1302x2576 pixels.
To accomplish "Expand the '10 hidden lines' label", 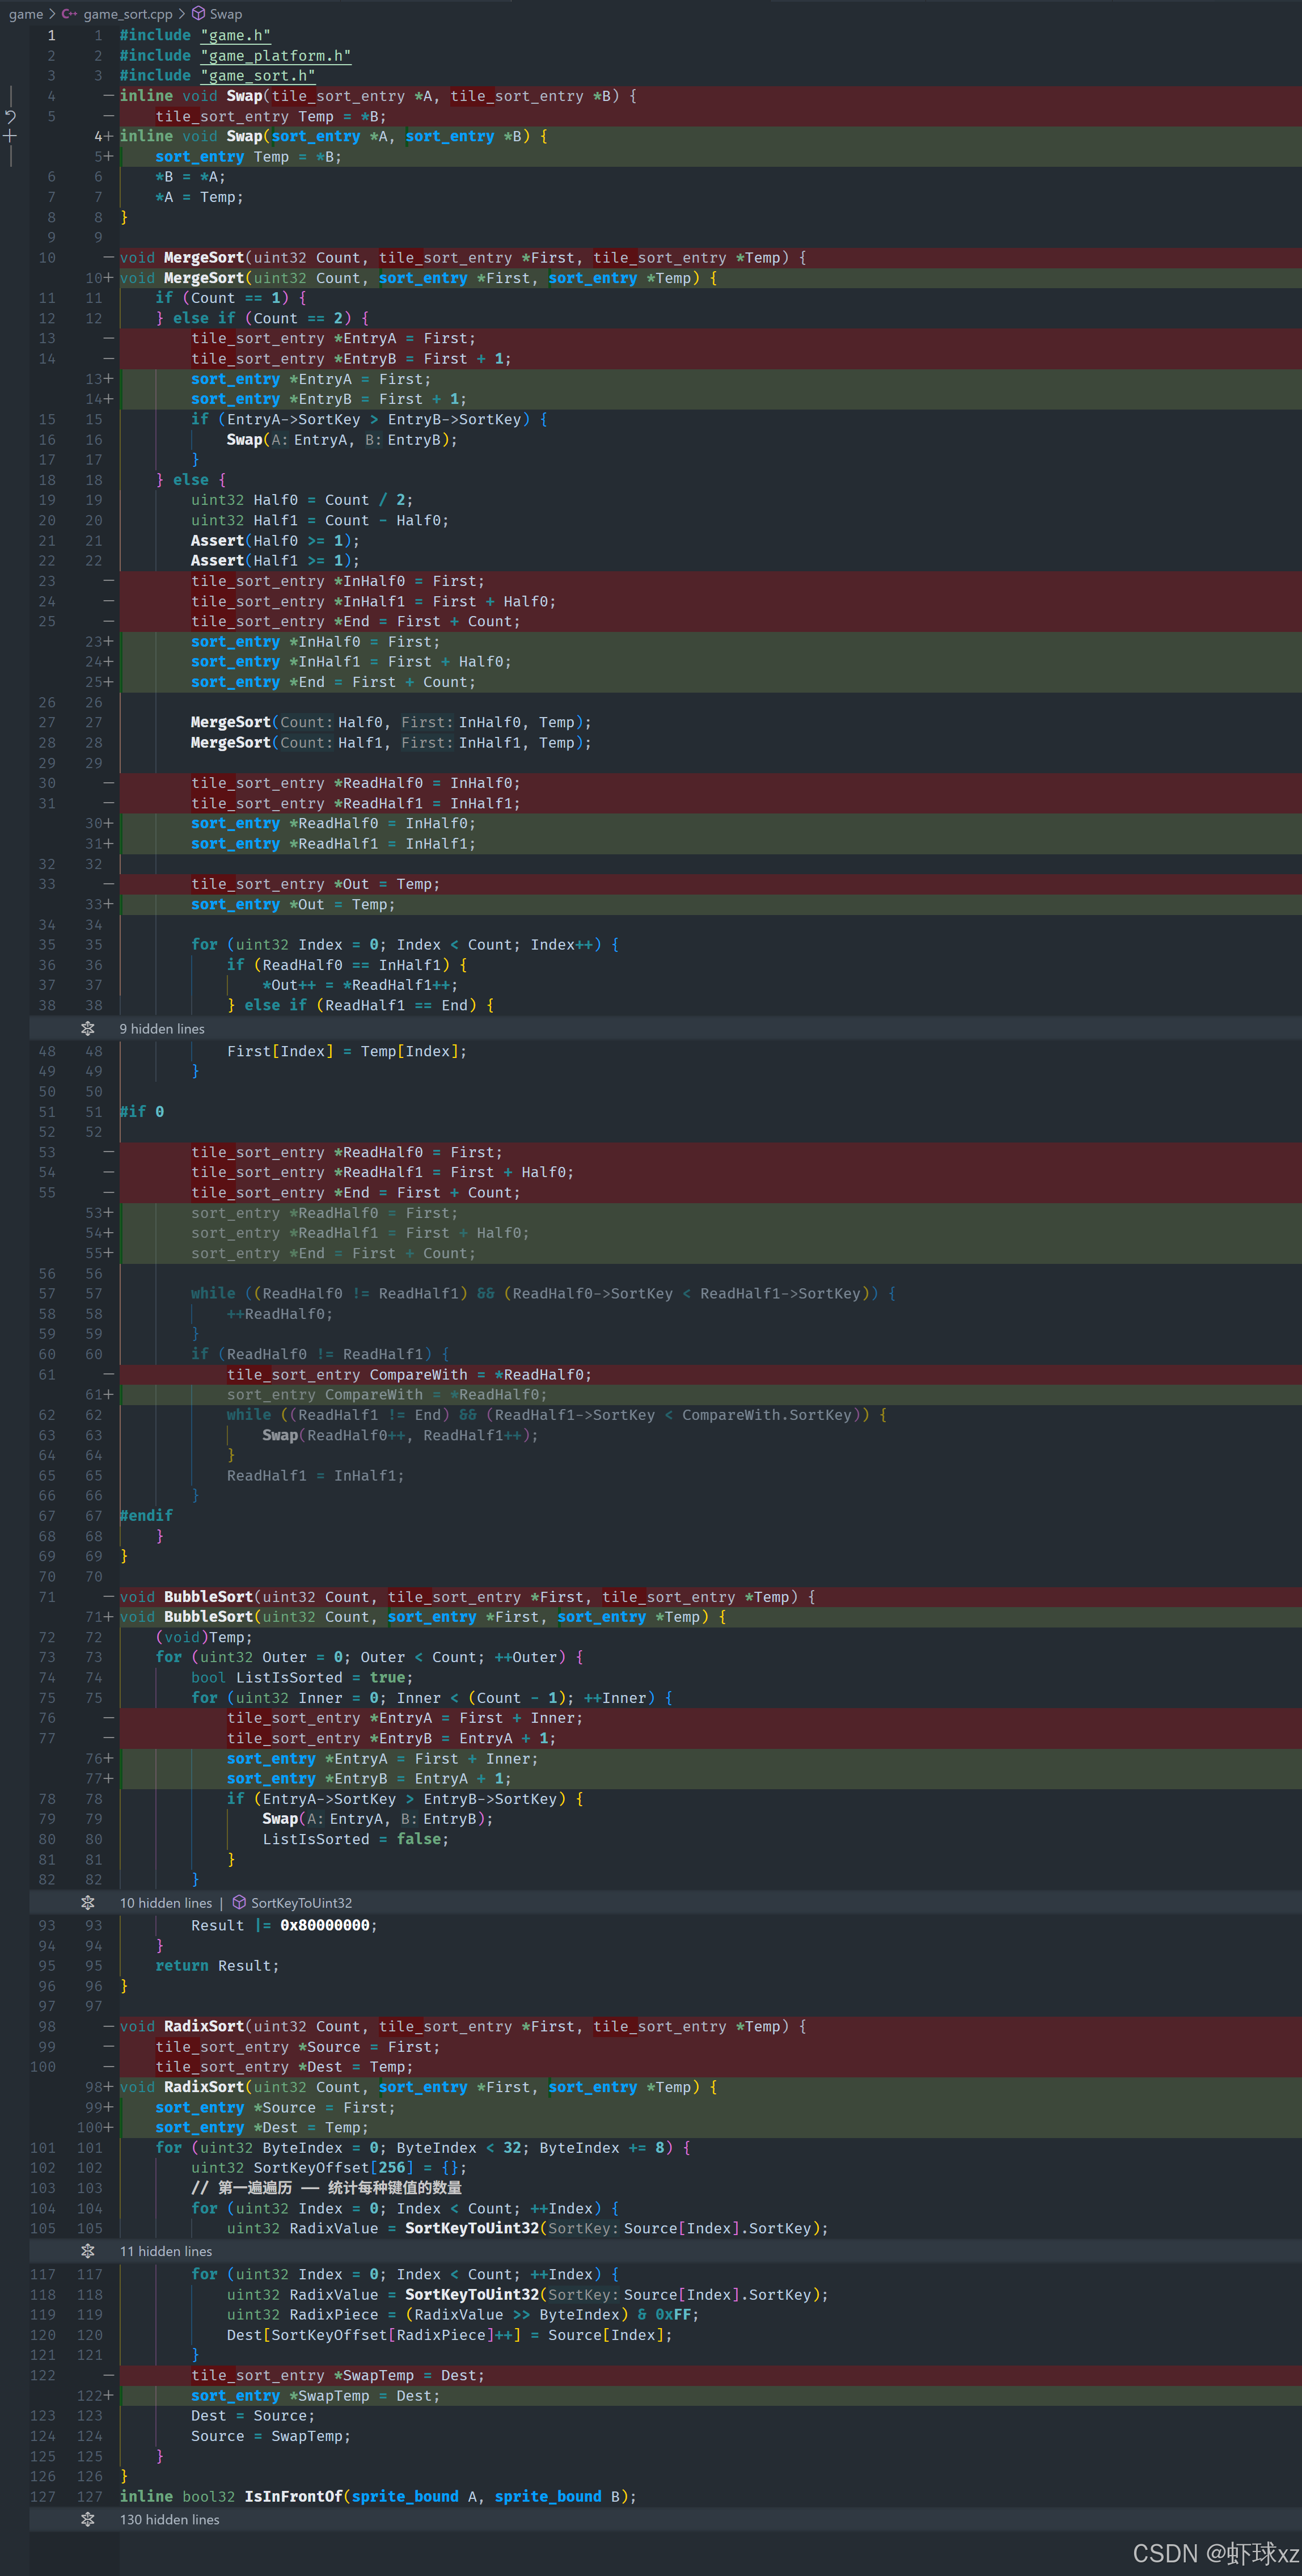I will [x=166, y=1902].
